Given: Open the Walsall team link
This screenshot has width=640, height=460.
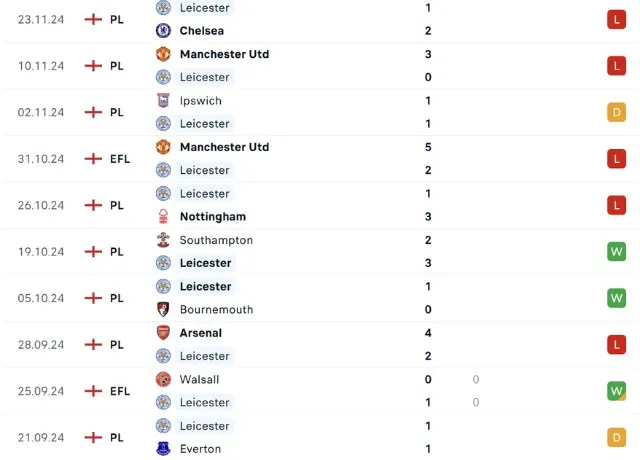Looking at the screenshot, I should 199,380.
